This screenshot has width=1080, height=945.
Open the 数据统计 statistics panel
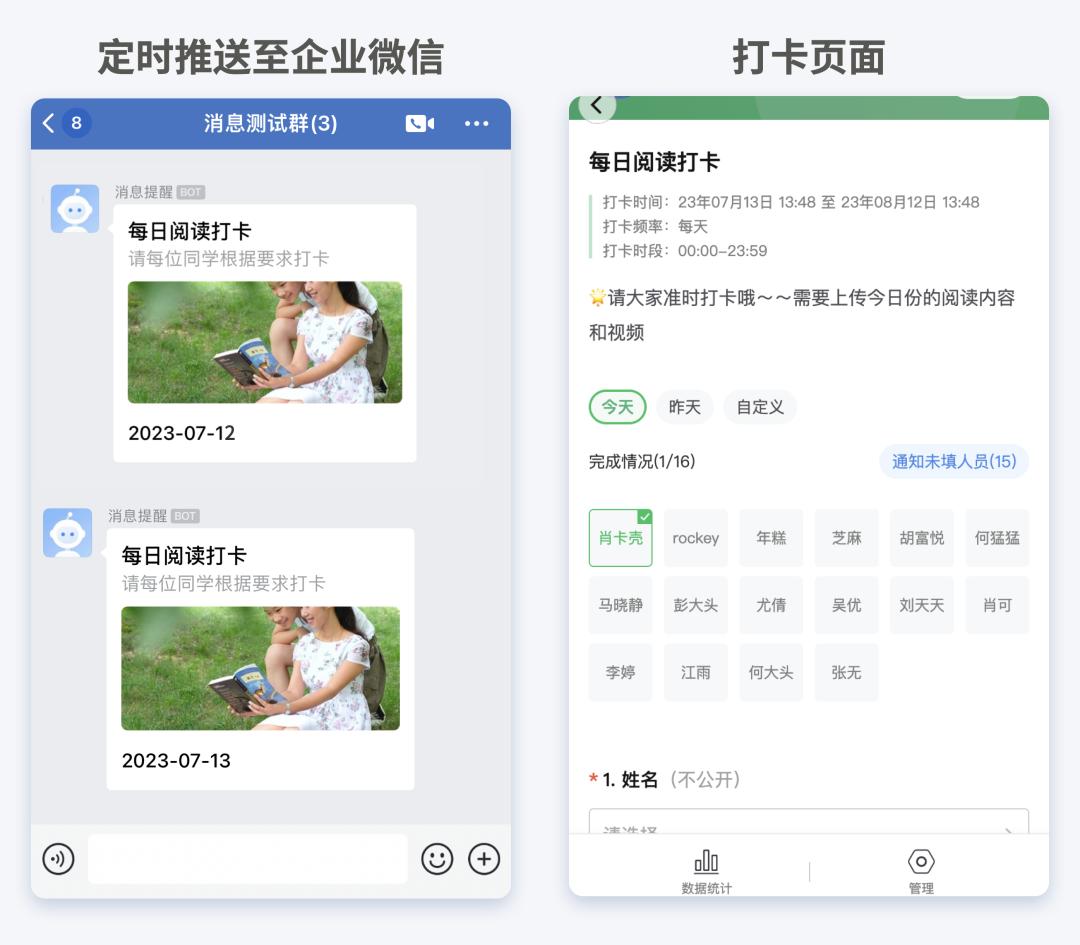click(706, 869)
